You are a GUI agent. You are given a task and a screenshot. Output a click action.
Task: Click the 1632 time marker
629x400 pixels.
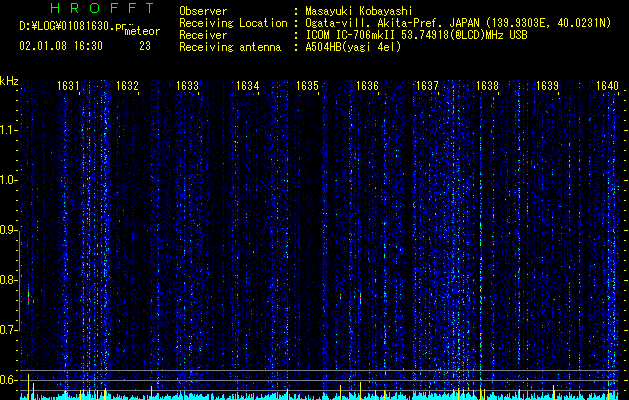127,86
